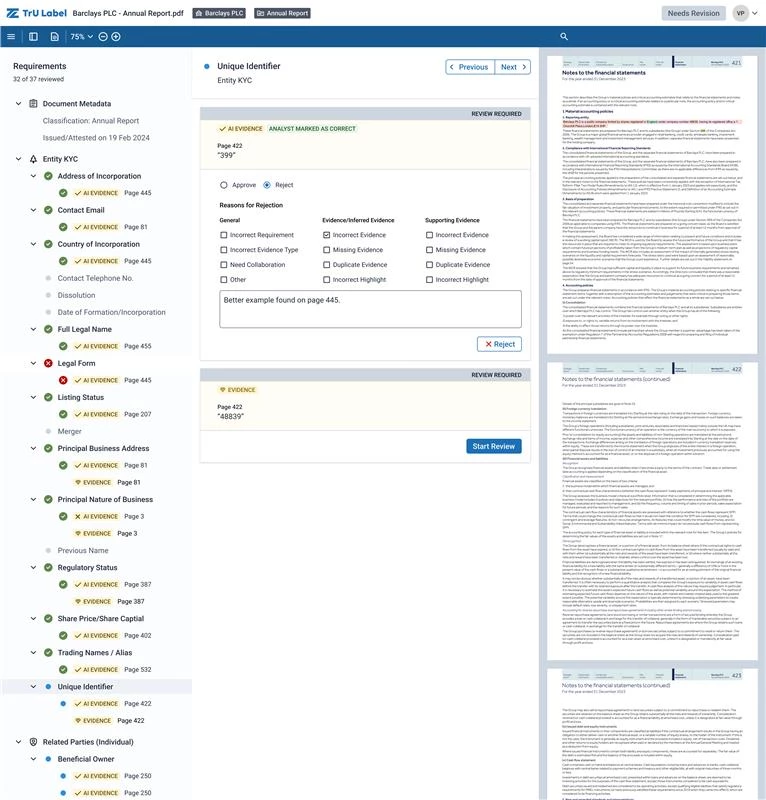Check the Need Collaboration box

pos(224,265)
